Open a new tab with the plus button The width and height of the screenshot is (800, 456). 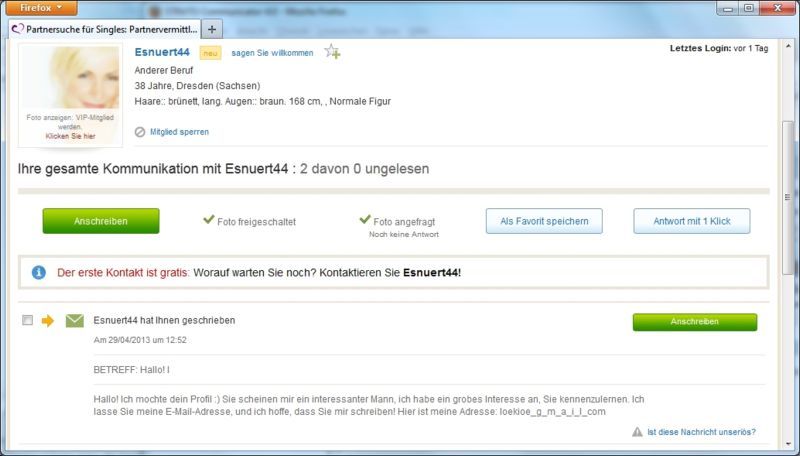212,29
